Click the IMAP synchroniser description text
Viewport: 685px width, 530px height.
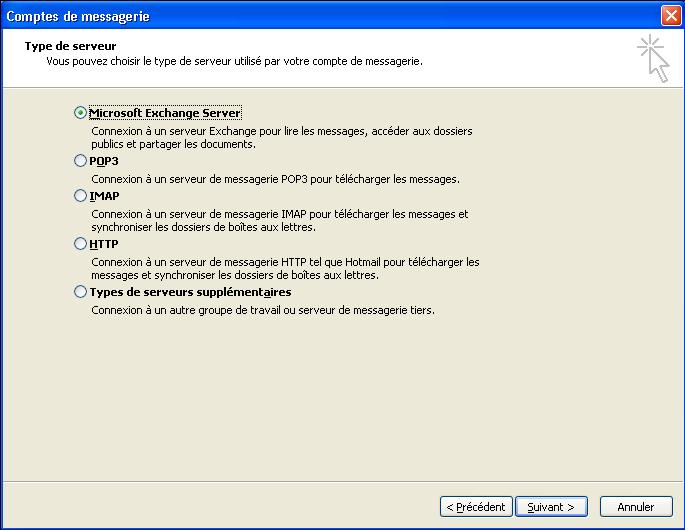(280, 220)
